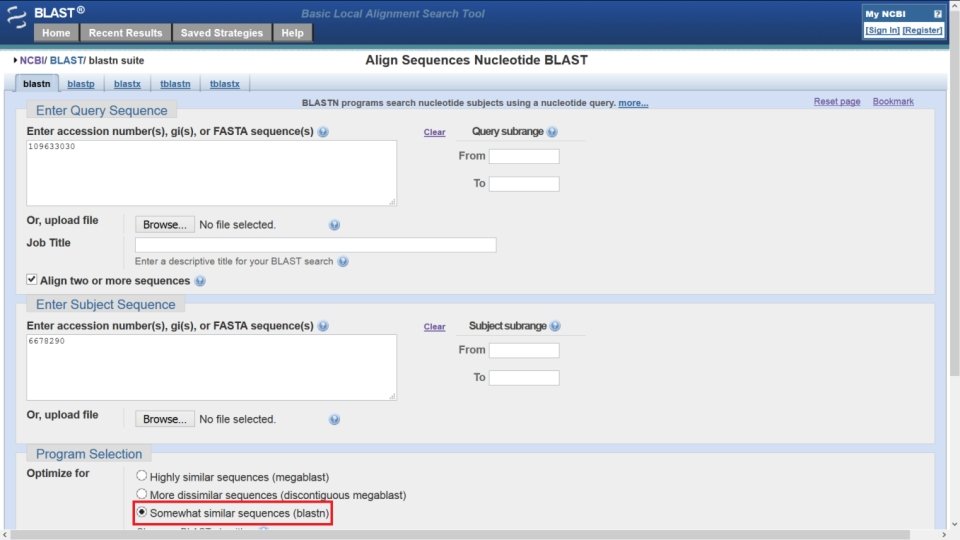Focus the Subject subrange From field
Screen dimensions: 960x540
coord(524,350)
